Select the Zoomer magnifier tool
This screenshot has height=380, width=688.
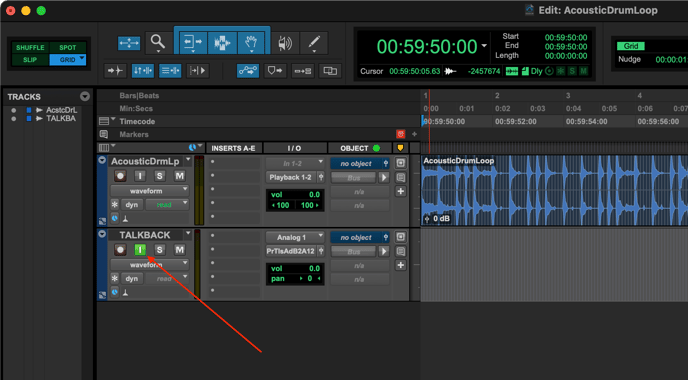(158, 43)
